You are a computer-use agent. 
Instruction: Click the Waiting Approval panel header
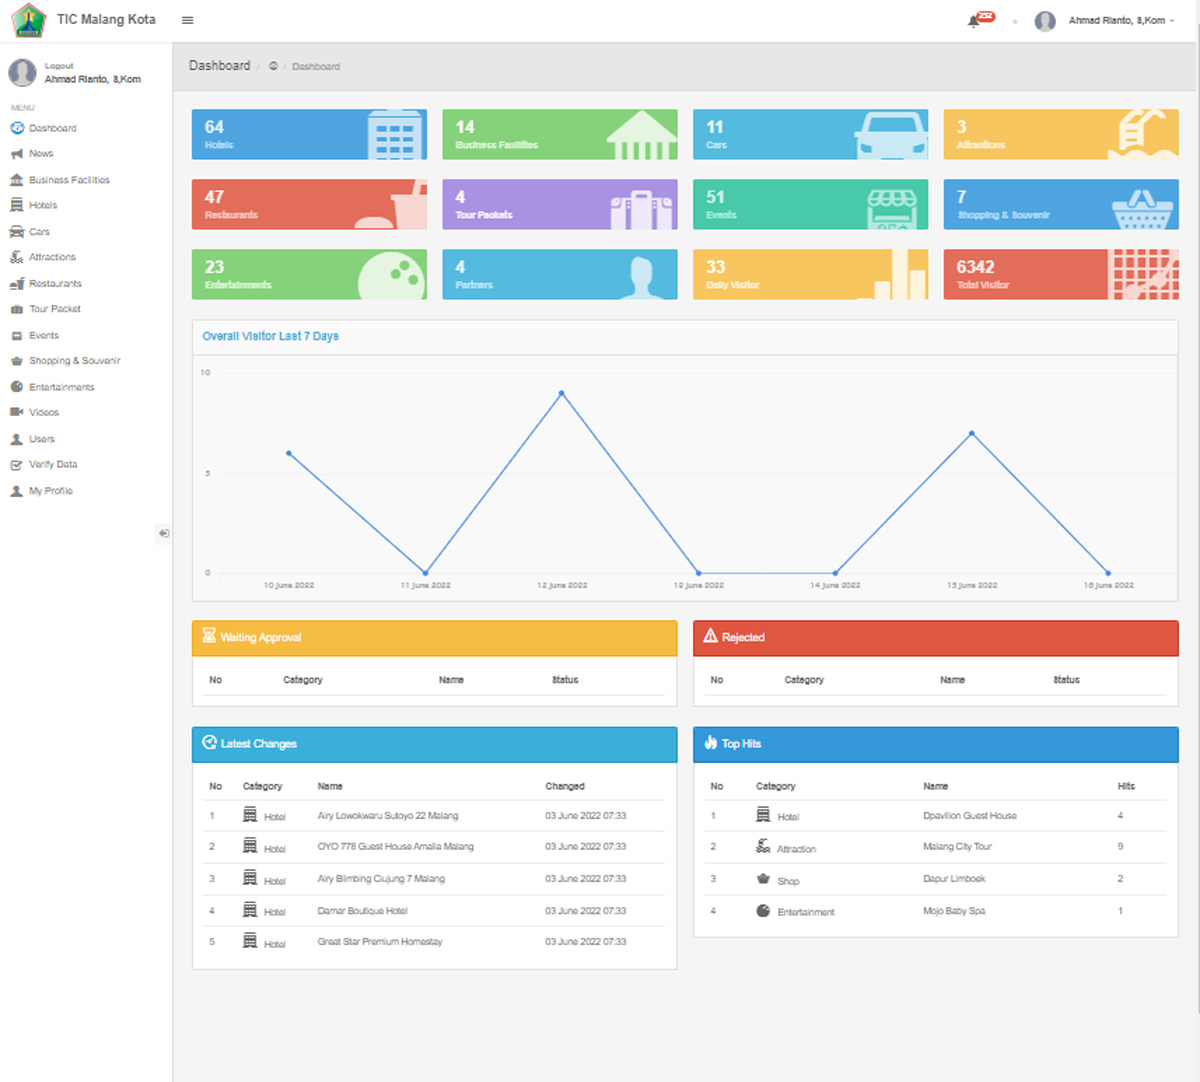pos(434,638)
